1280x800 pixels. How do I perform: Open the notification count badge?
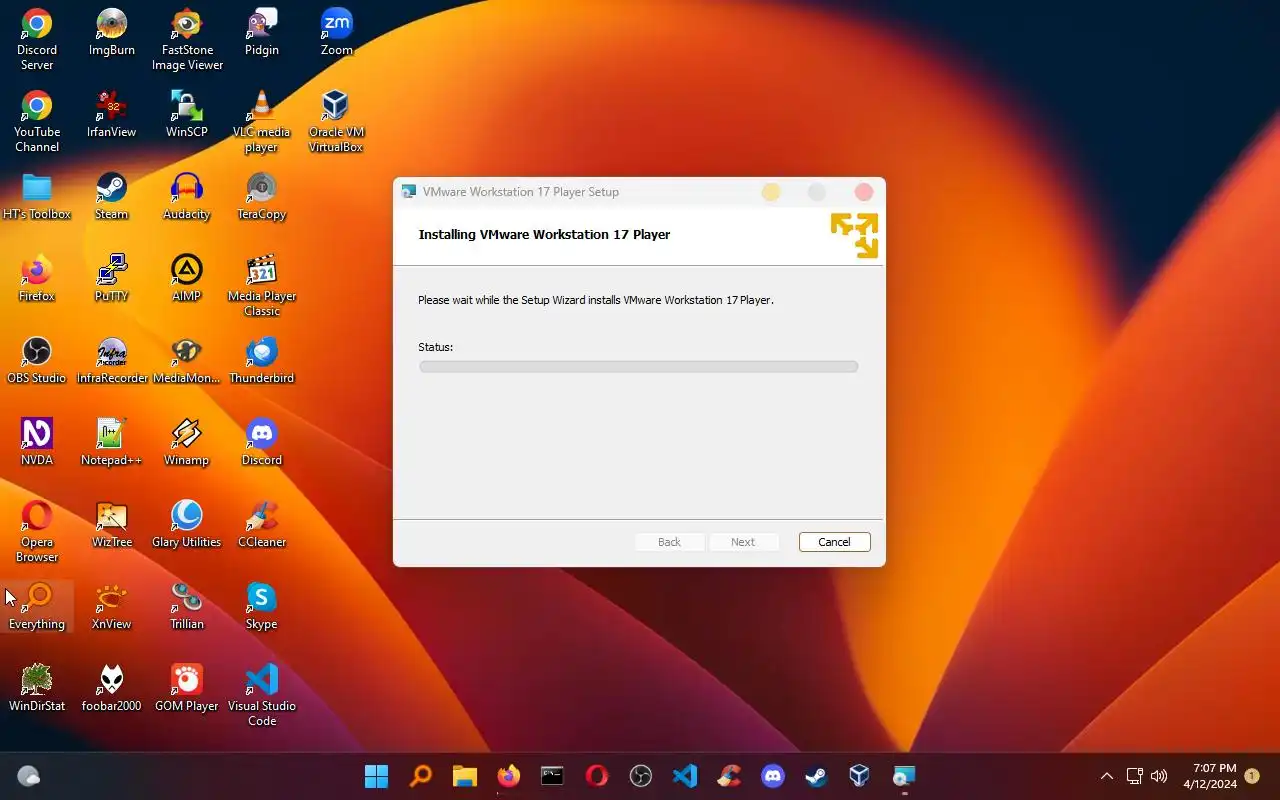tap(1252, 776)
